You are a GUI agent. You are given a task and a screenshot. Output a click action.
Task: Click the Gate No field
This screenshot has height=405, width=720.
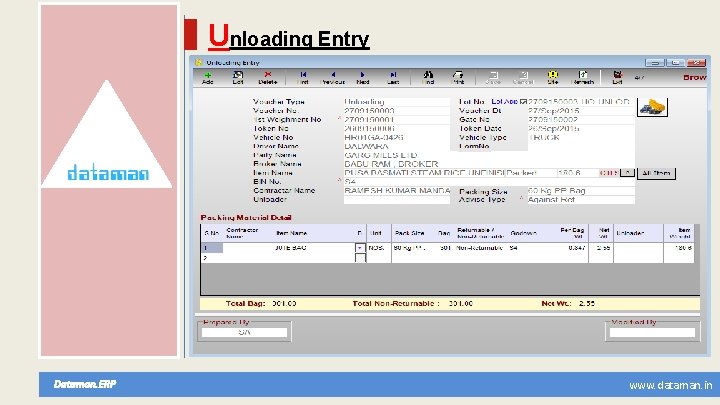click(581, 119)
